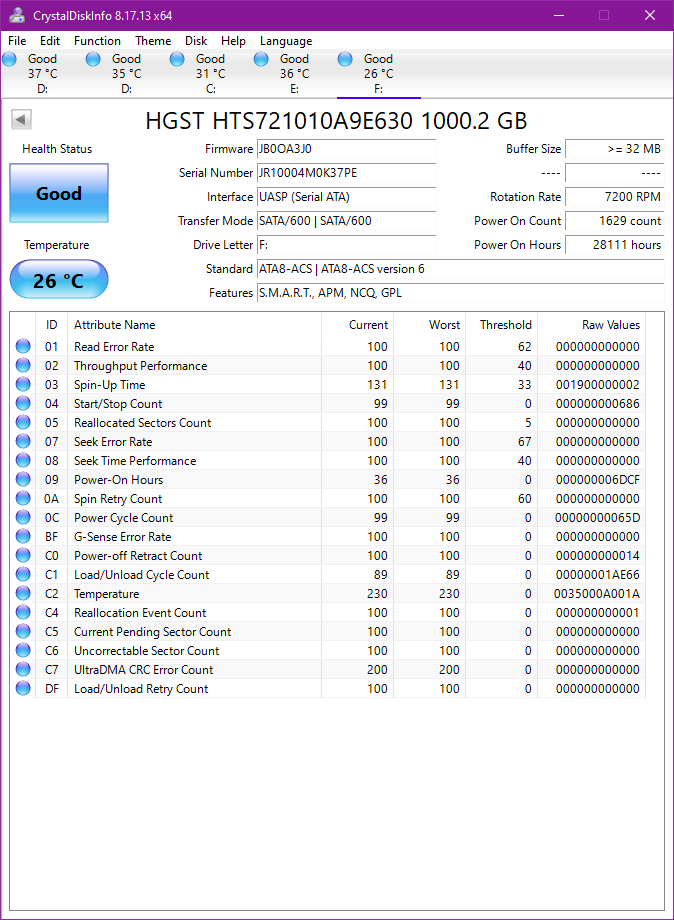Click status icon for Seek Error Rate
Screen dimensions: 674x920
coord(23,441)
